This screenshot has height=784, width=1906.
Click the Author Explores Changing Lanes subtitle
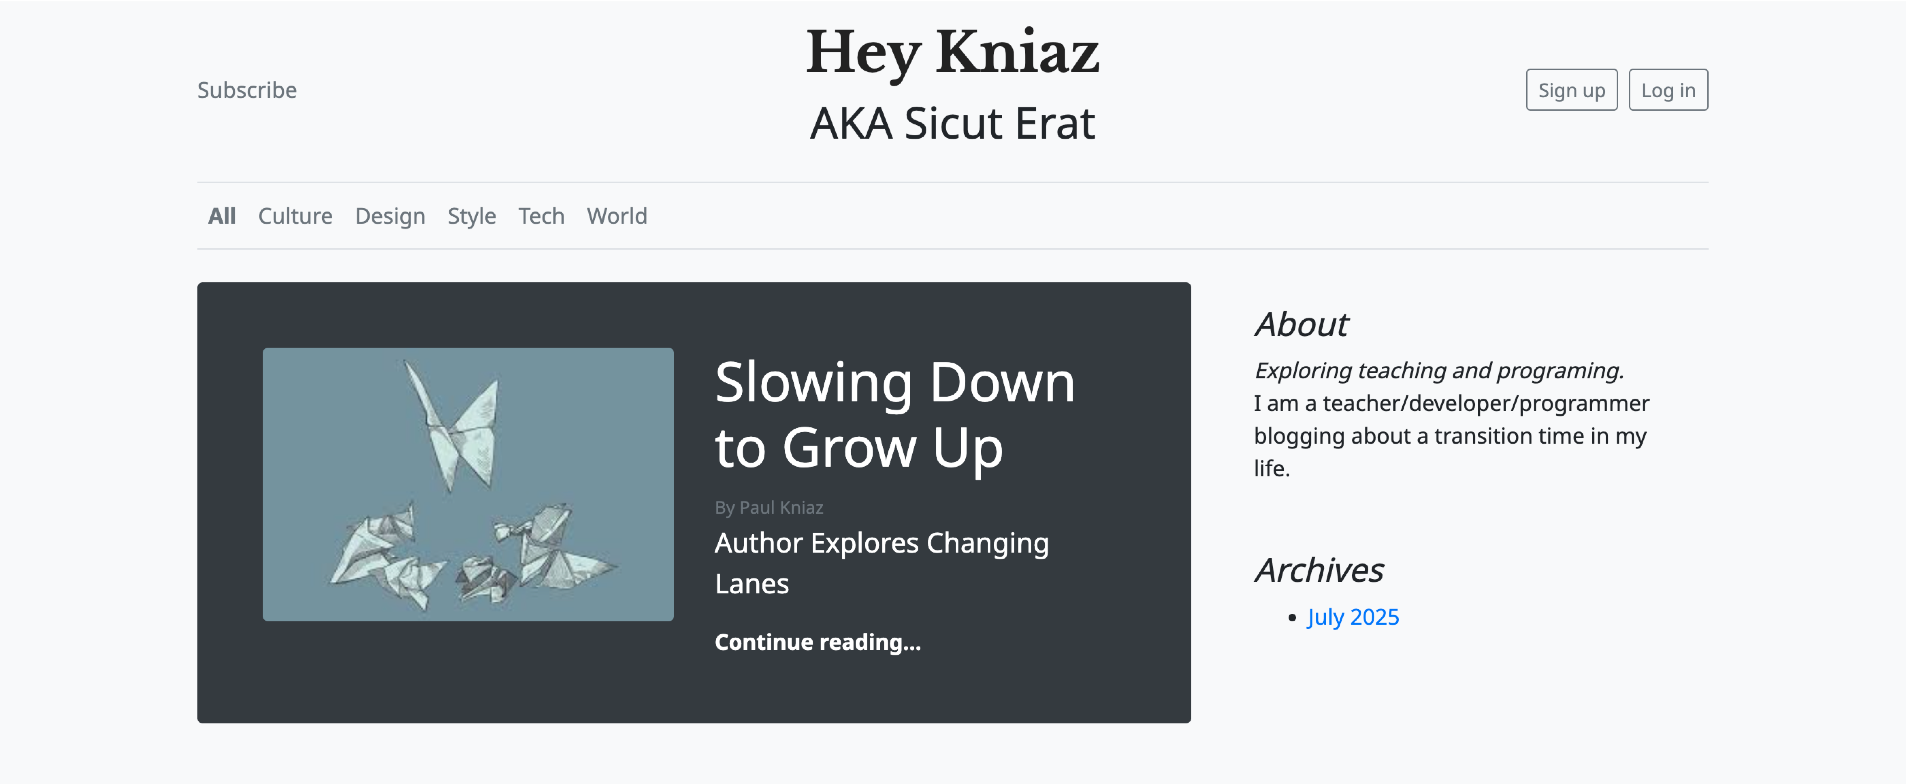click(881, 563)
